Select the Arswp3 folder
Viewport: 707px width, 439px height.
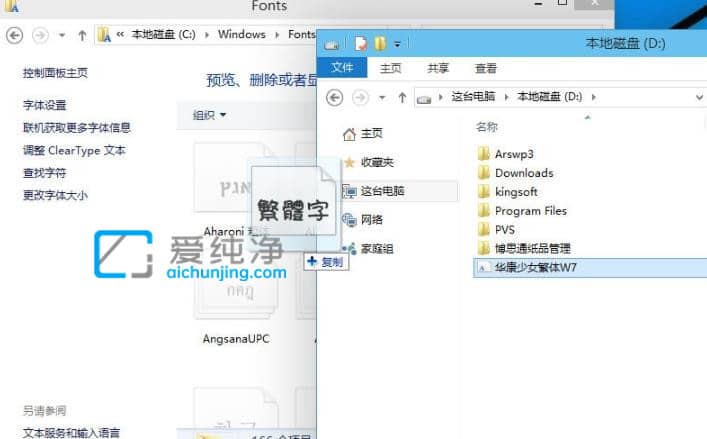click(514, 154)
